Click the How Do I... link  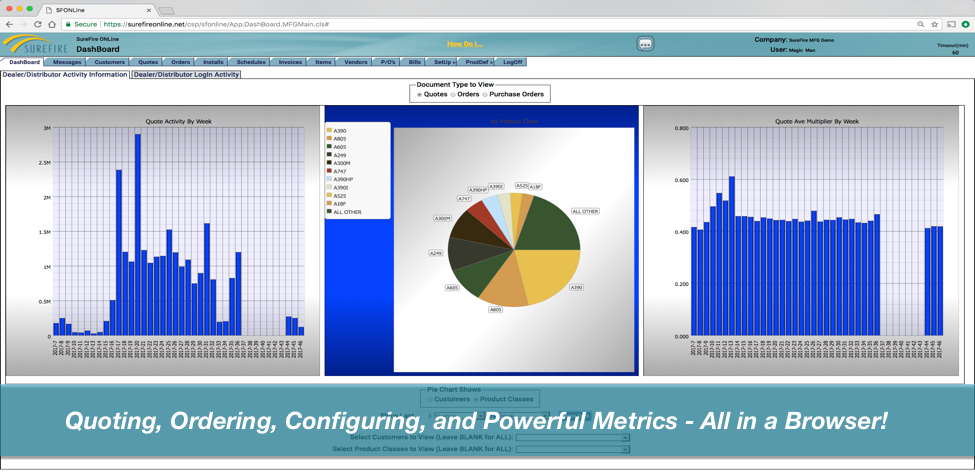pos(464,44)
